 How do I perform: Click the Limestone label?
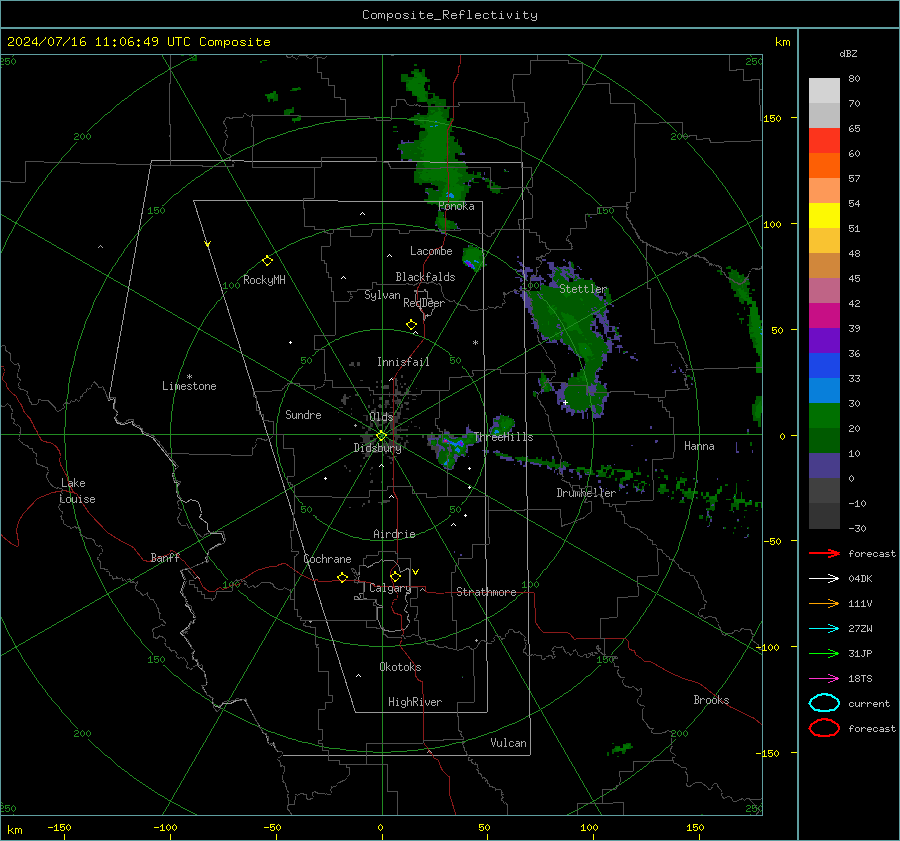point(189,386)
